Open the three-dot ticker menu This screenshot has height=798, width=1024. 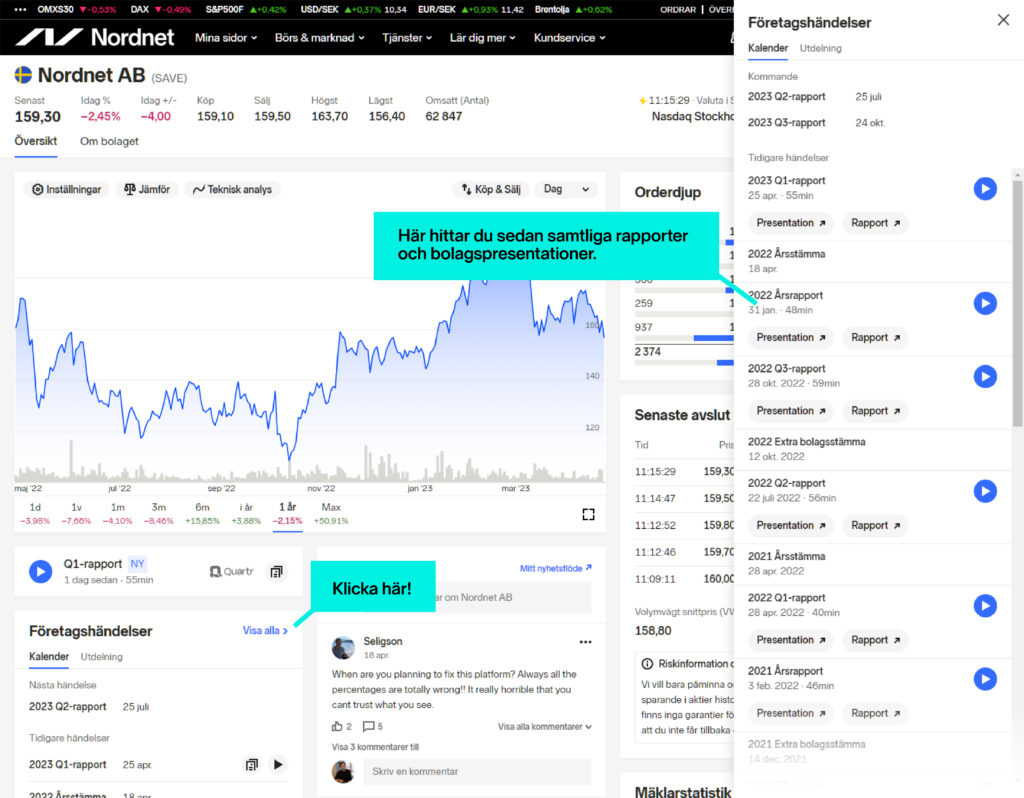pyautogui.click(x=20, y=9)
